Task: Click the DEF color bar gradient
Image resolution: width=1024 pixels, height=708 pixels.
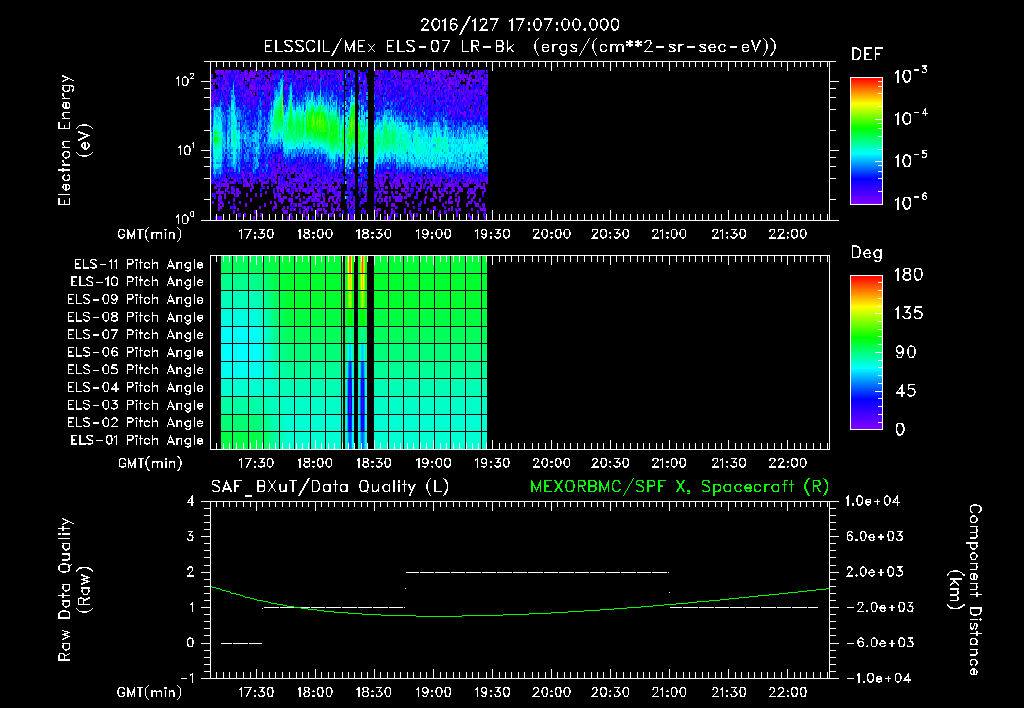Action: (x=866, y=141)
